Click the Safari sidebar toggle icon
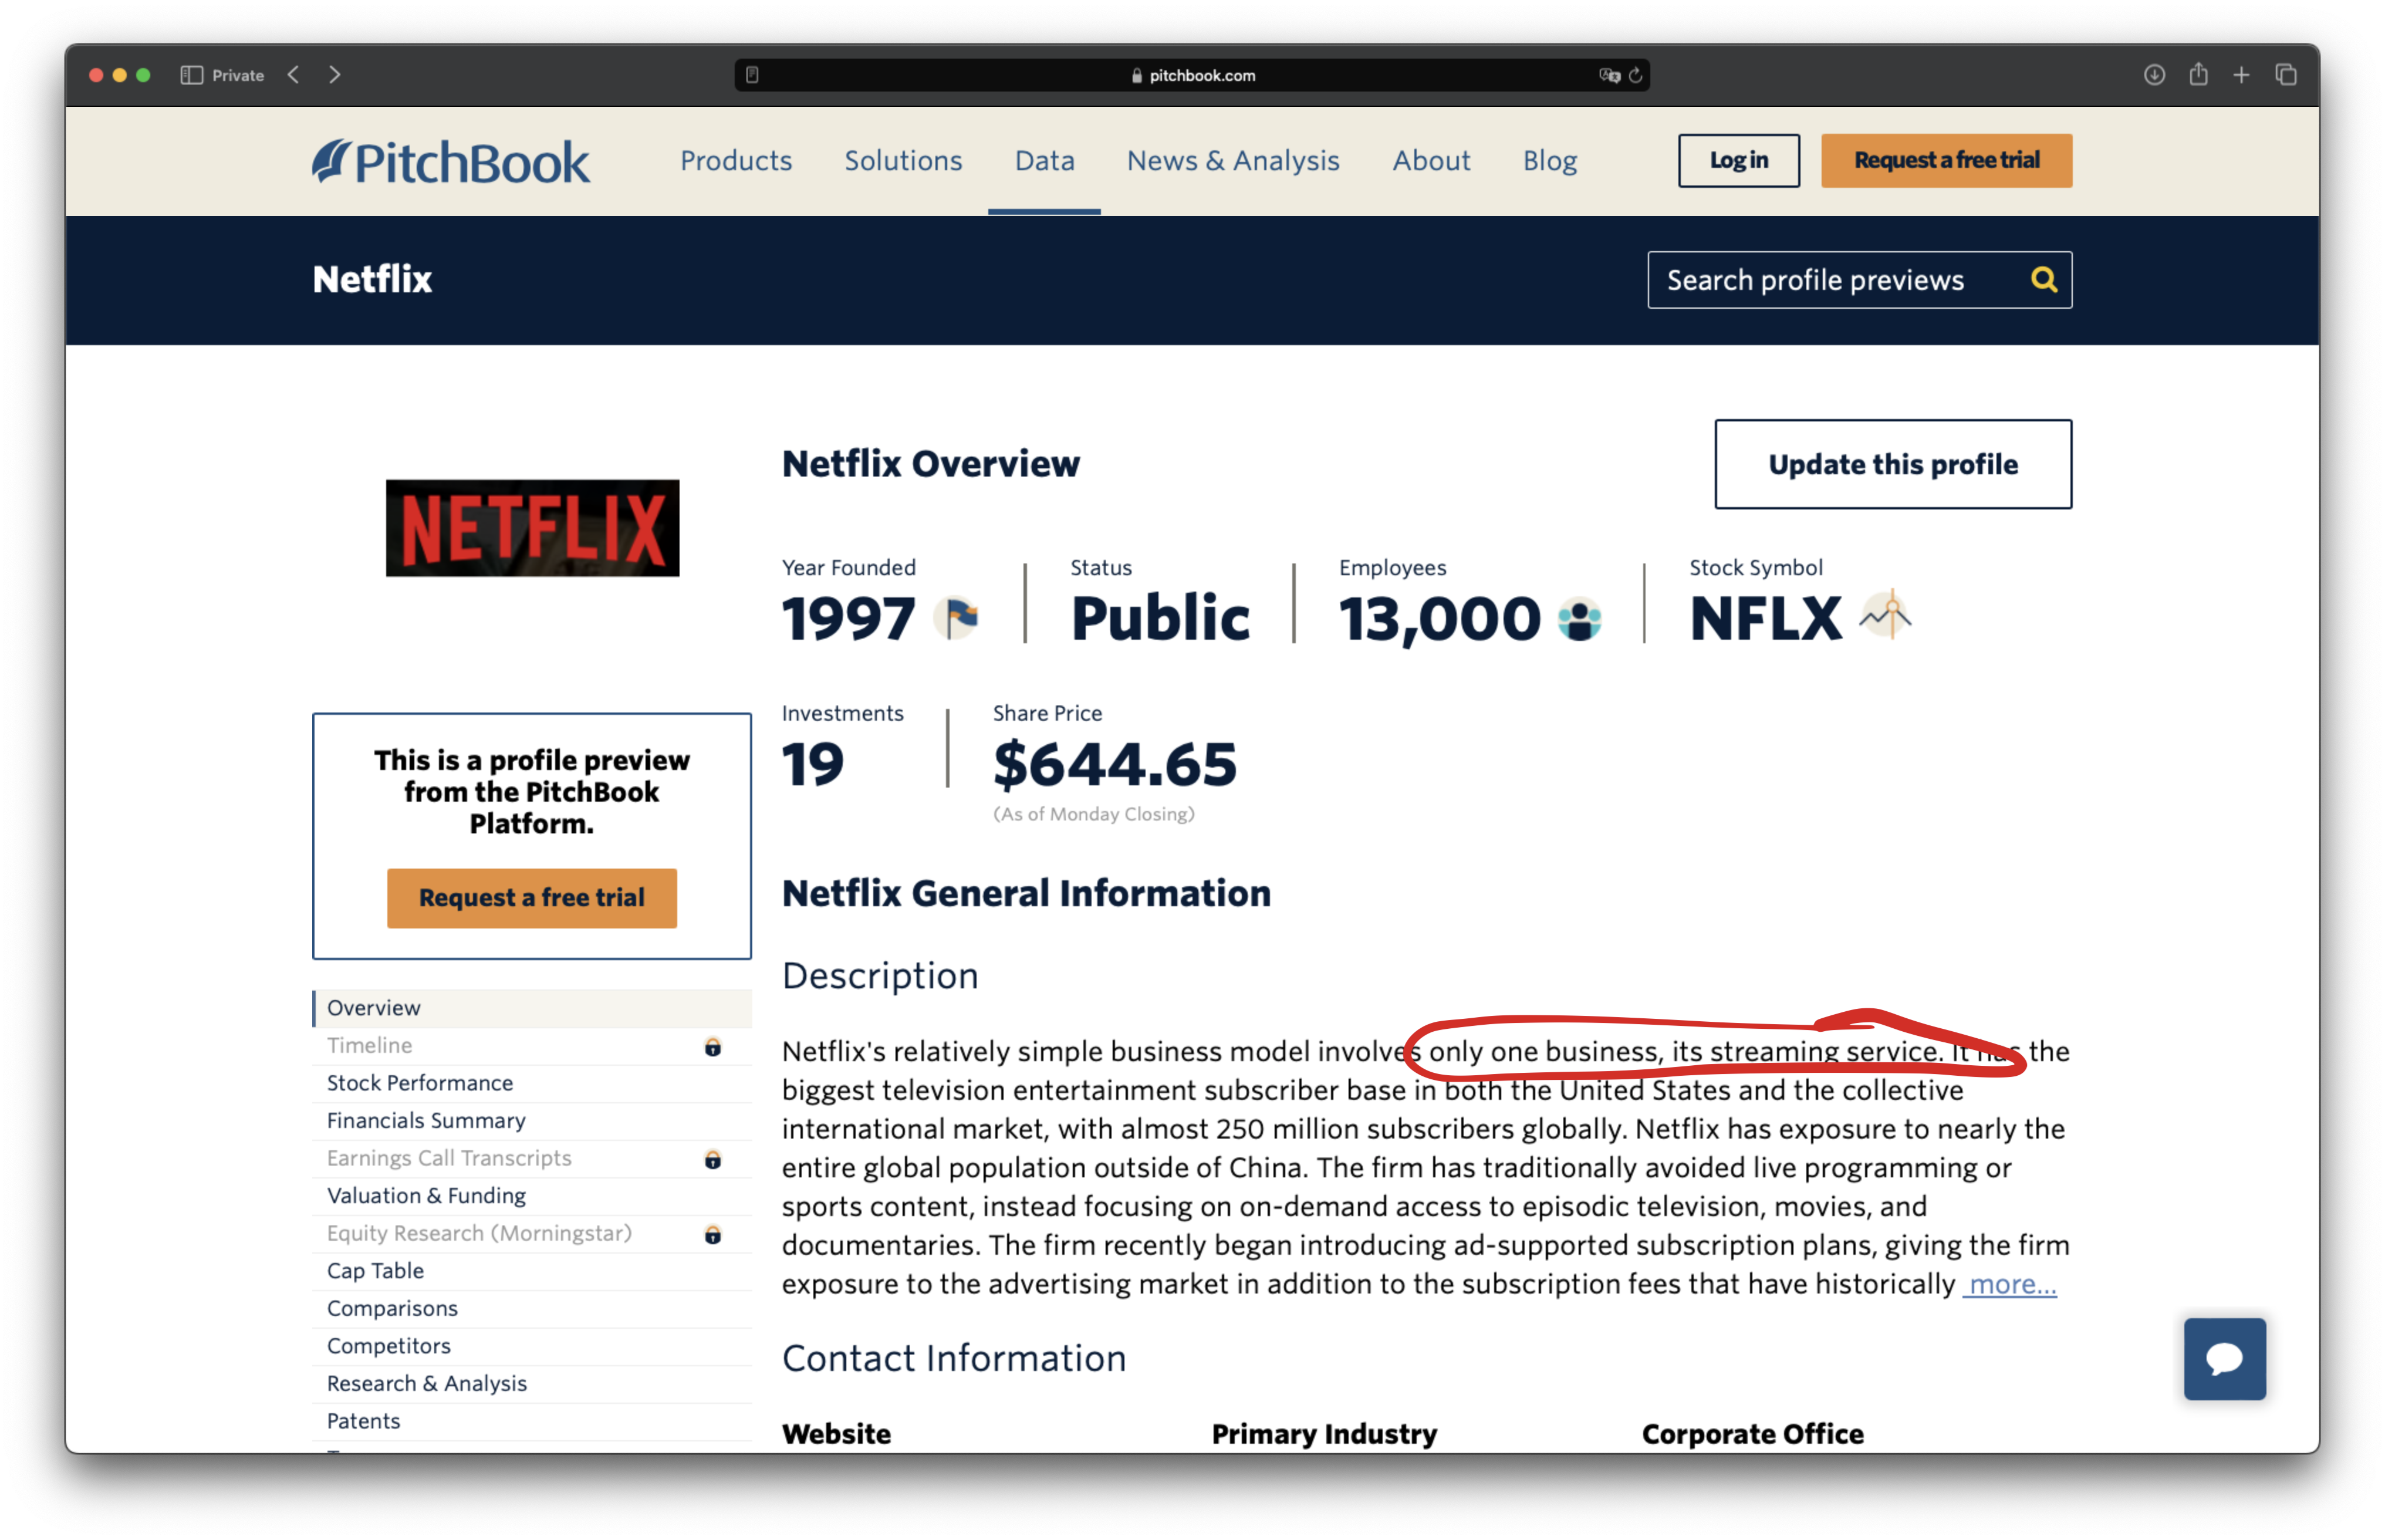This screenshot has width=2385, height=1540. tap(192, 75)
